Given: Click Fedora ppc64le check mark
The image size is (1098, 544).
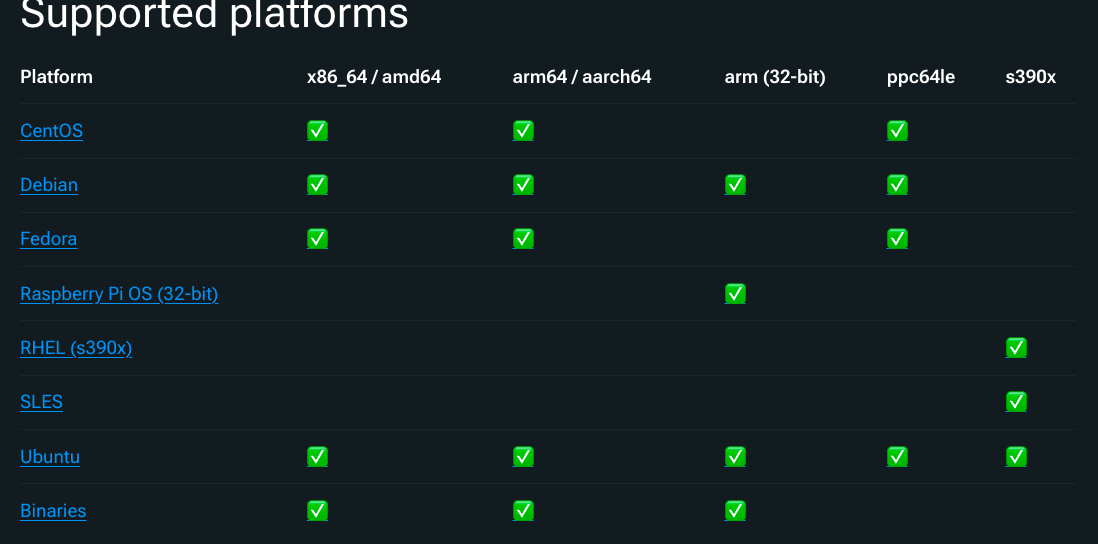Looking at the screenshot, I should click(x=897, y=239).
